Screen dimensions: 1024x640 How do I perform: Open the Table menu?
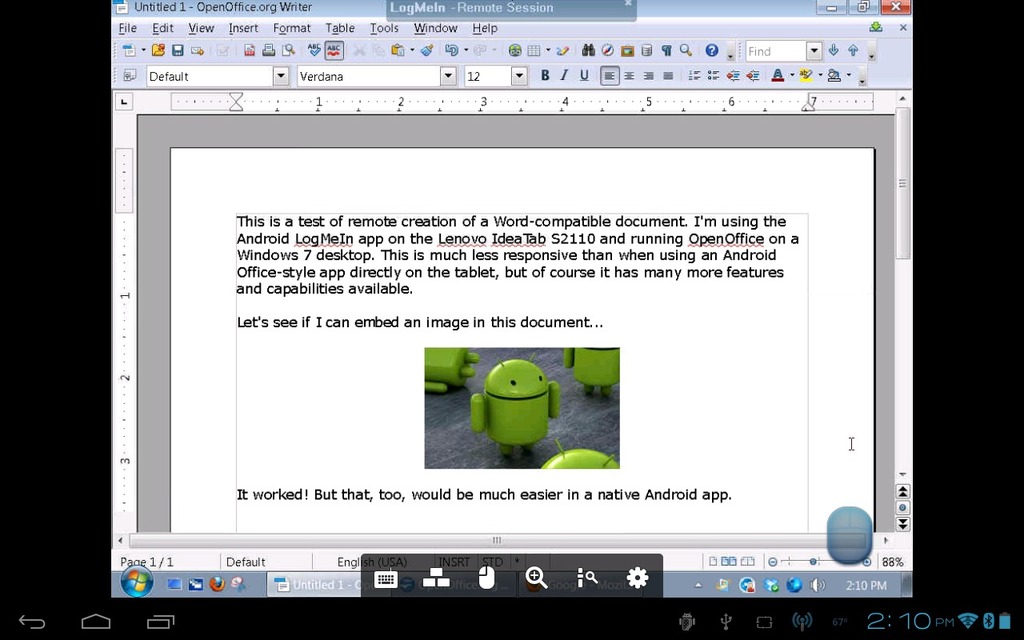pyautogui.click(x=340, y=28)
